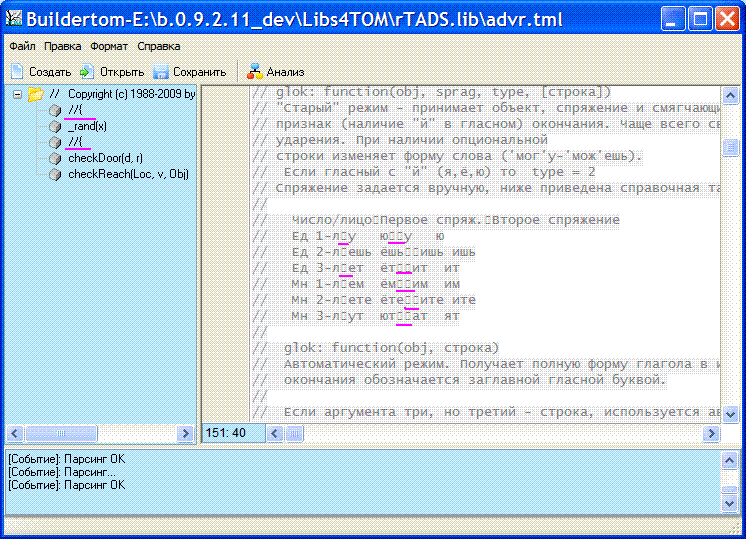Viewport: 746px width, 539px height.
Task: Select the checkDoor(d, r) tree item
Action: coord(105,158)
